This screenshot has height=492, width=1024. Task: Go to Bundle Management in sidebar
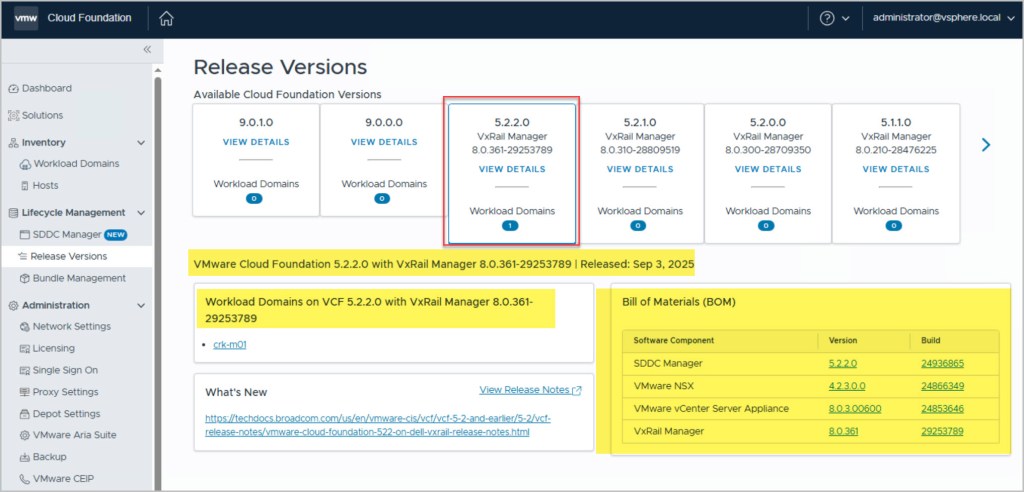(x=78, y=278)
